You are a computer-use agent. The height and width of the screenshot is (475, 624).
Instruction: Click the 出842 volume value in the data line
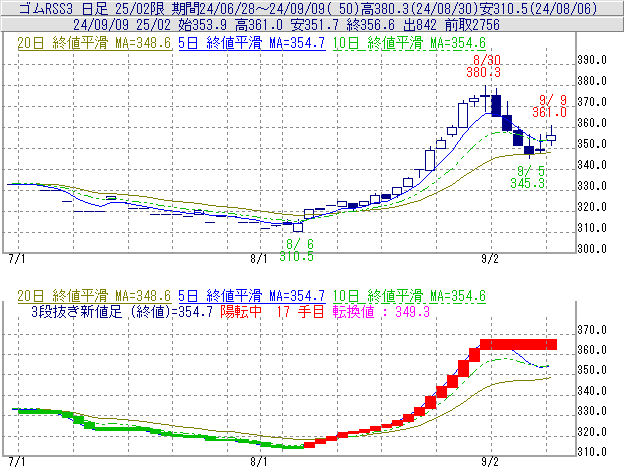420,25
